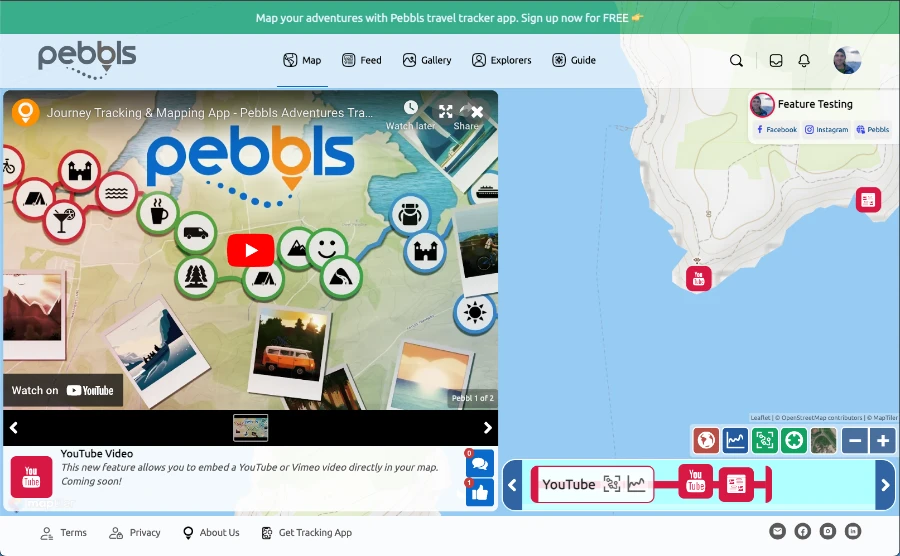The image size is (900, 556).
Task: Click the chart icon in the YouTube timeline label
Action: (636, 484)
